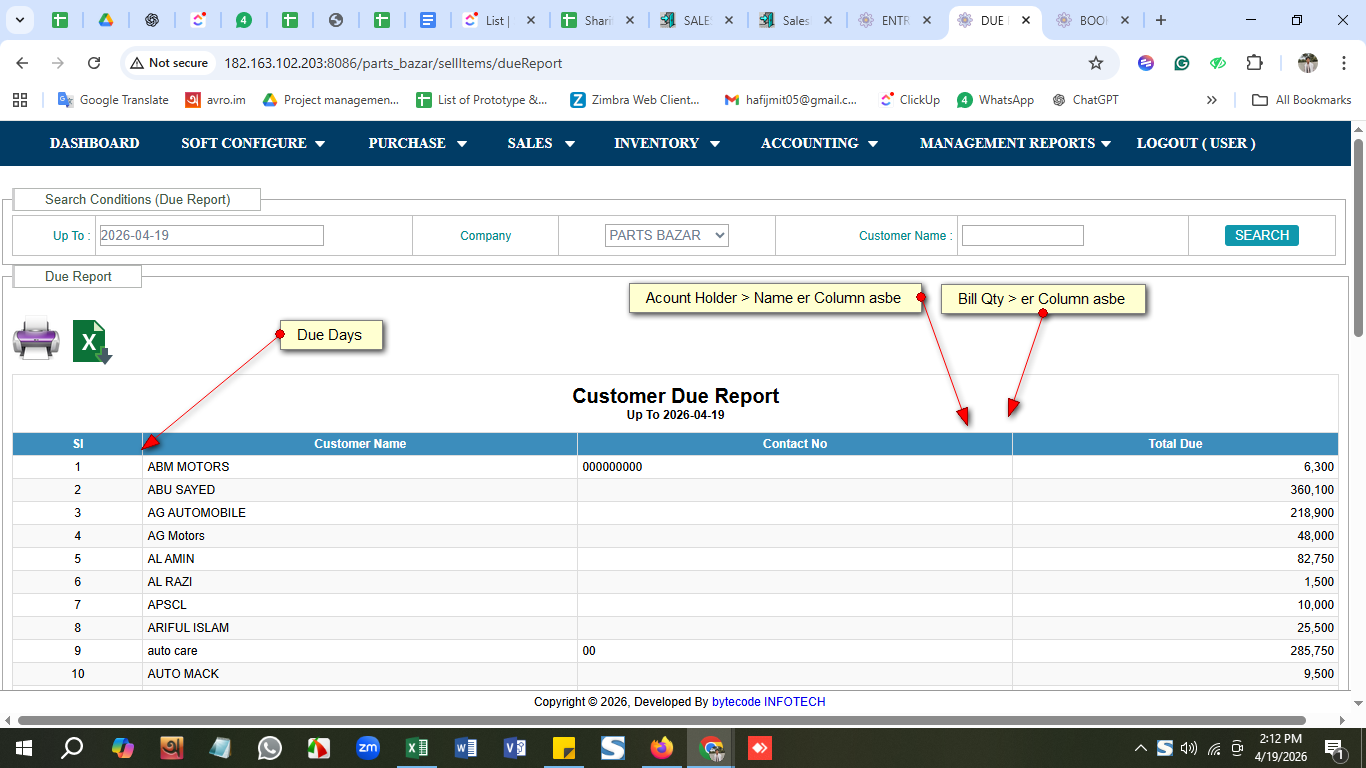
Task: Print the Customer Due Report via printer icon
Action: point(36,338)
